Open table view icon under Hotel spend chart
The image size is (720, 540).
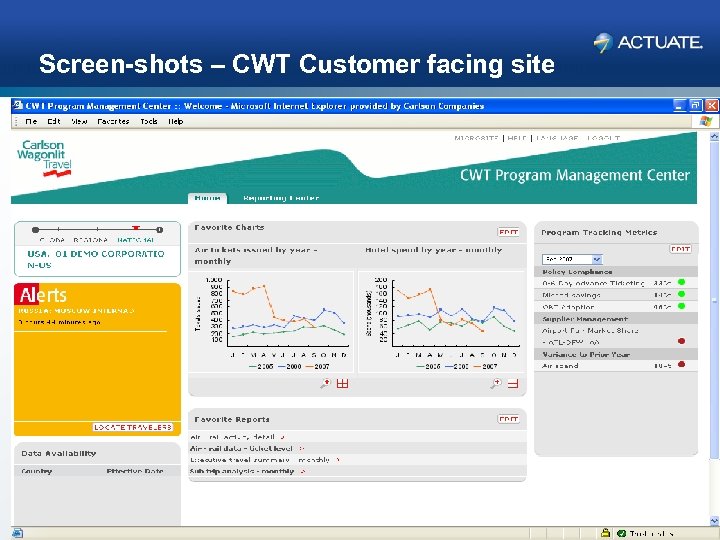pos(513,383)
